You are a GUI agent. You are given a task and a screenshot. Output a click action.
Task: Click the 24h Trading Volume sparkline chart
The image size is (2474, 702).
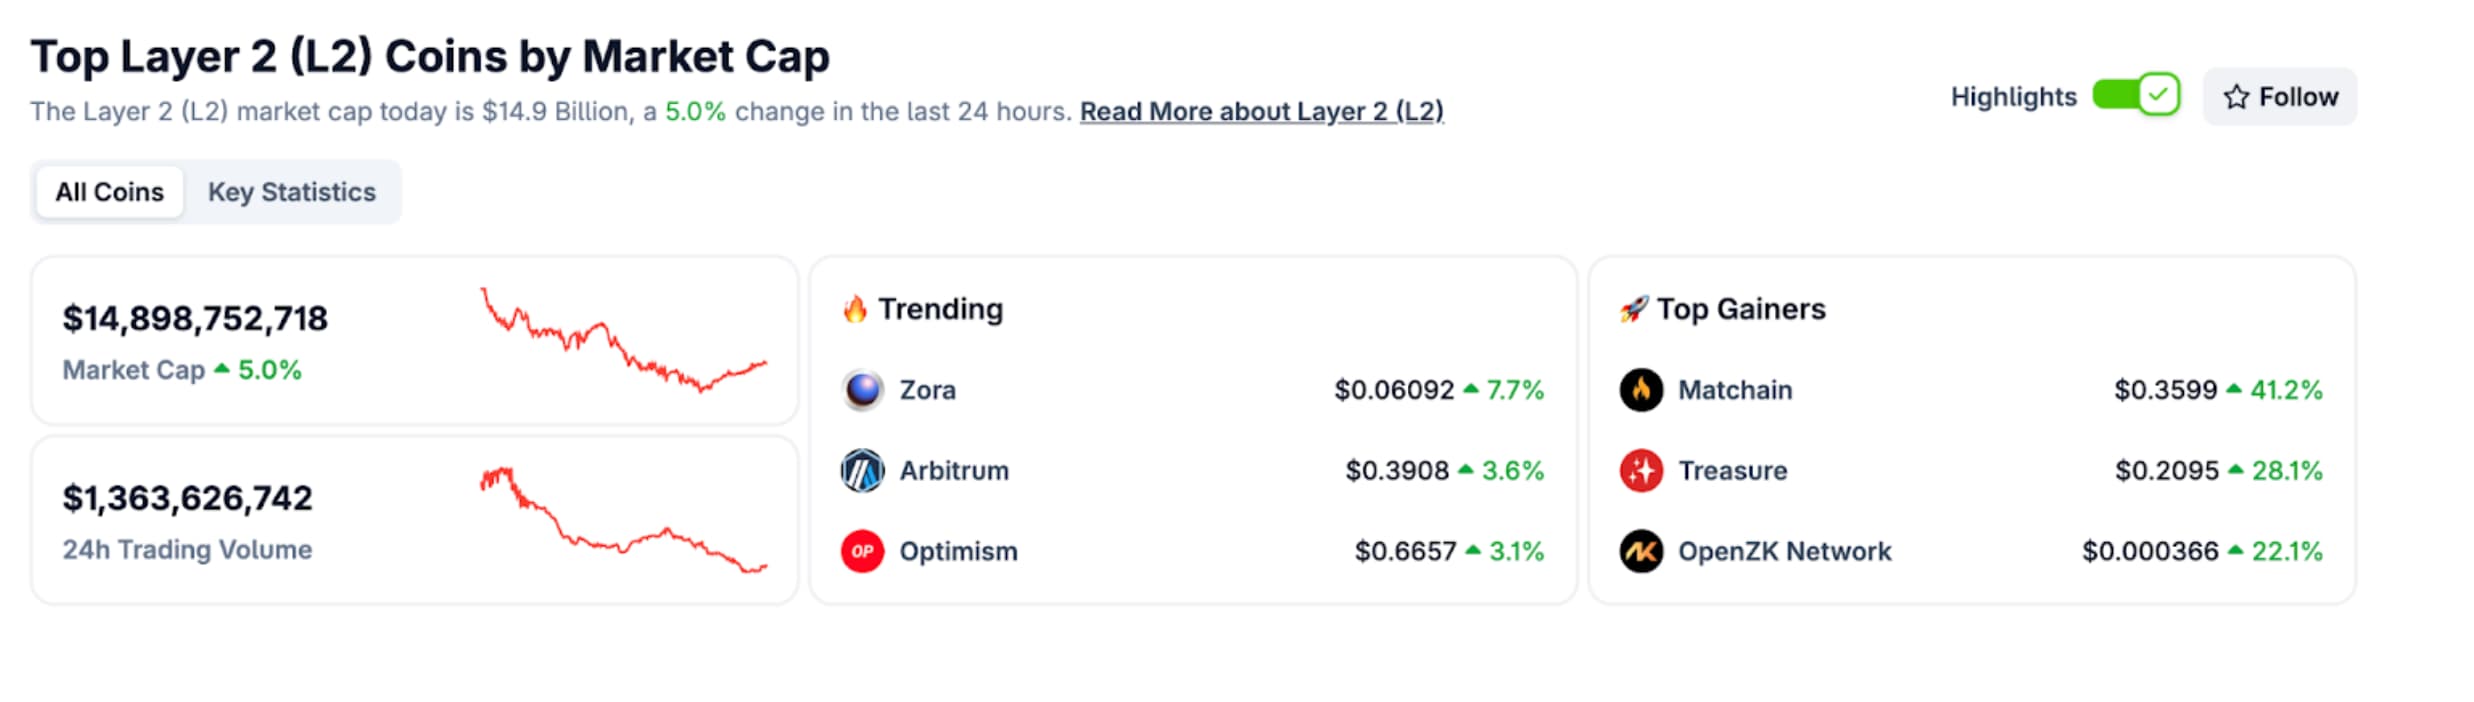[623, 520]
